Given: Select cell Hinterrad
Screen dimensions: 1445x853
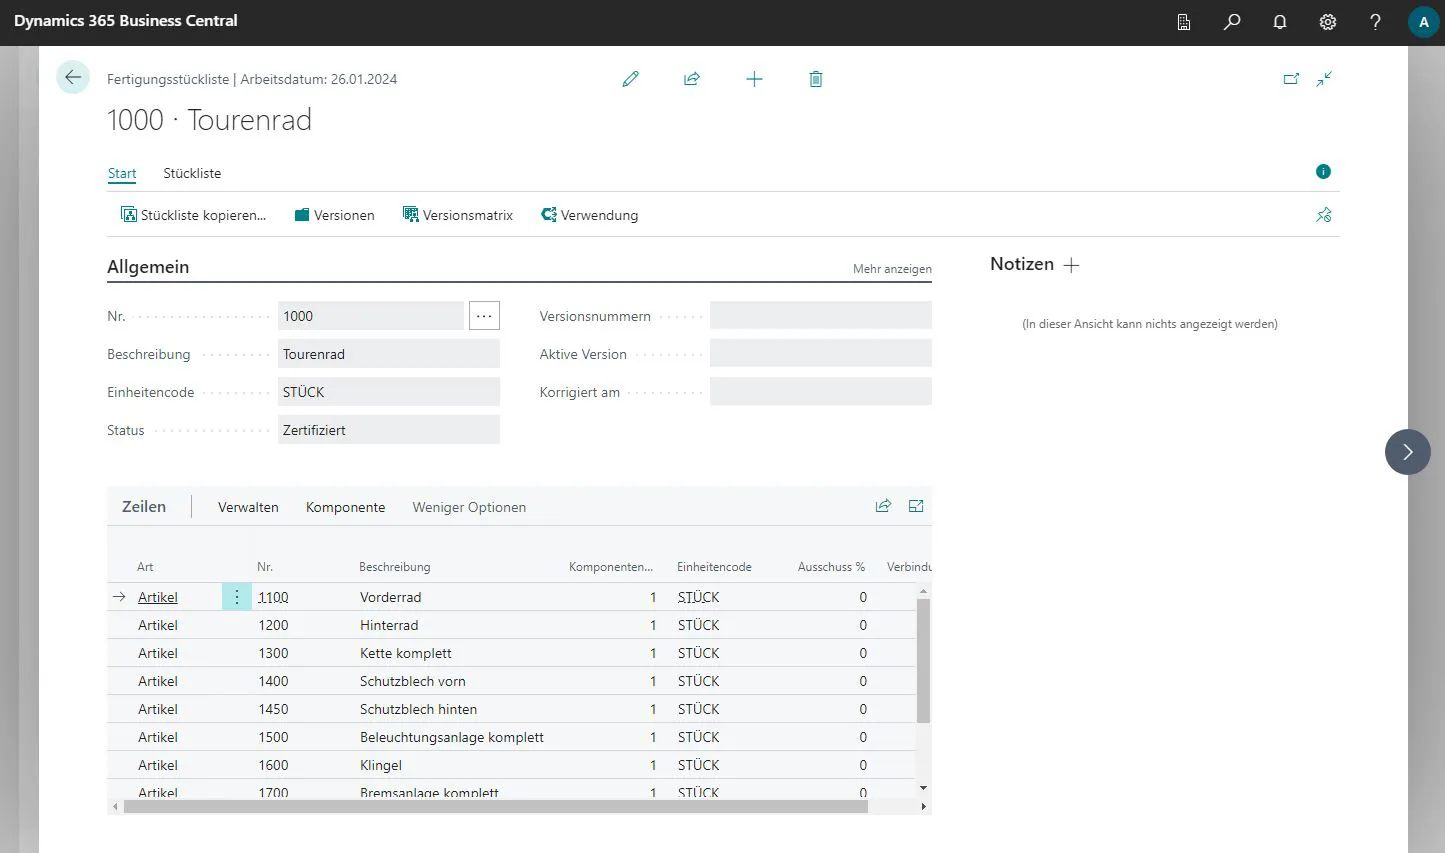Looking at the screenshot, I should tap(389, 625).
